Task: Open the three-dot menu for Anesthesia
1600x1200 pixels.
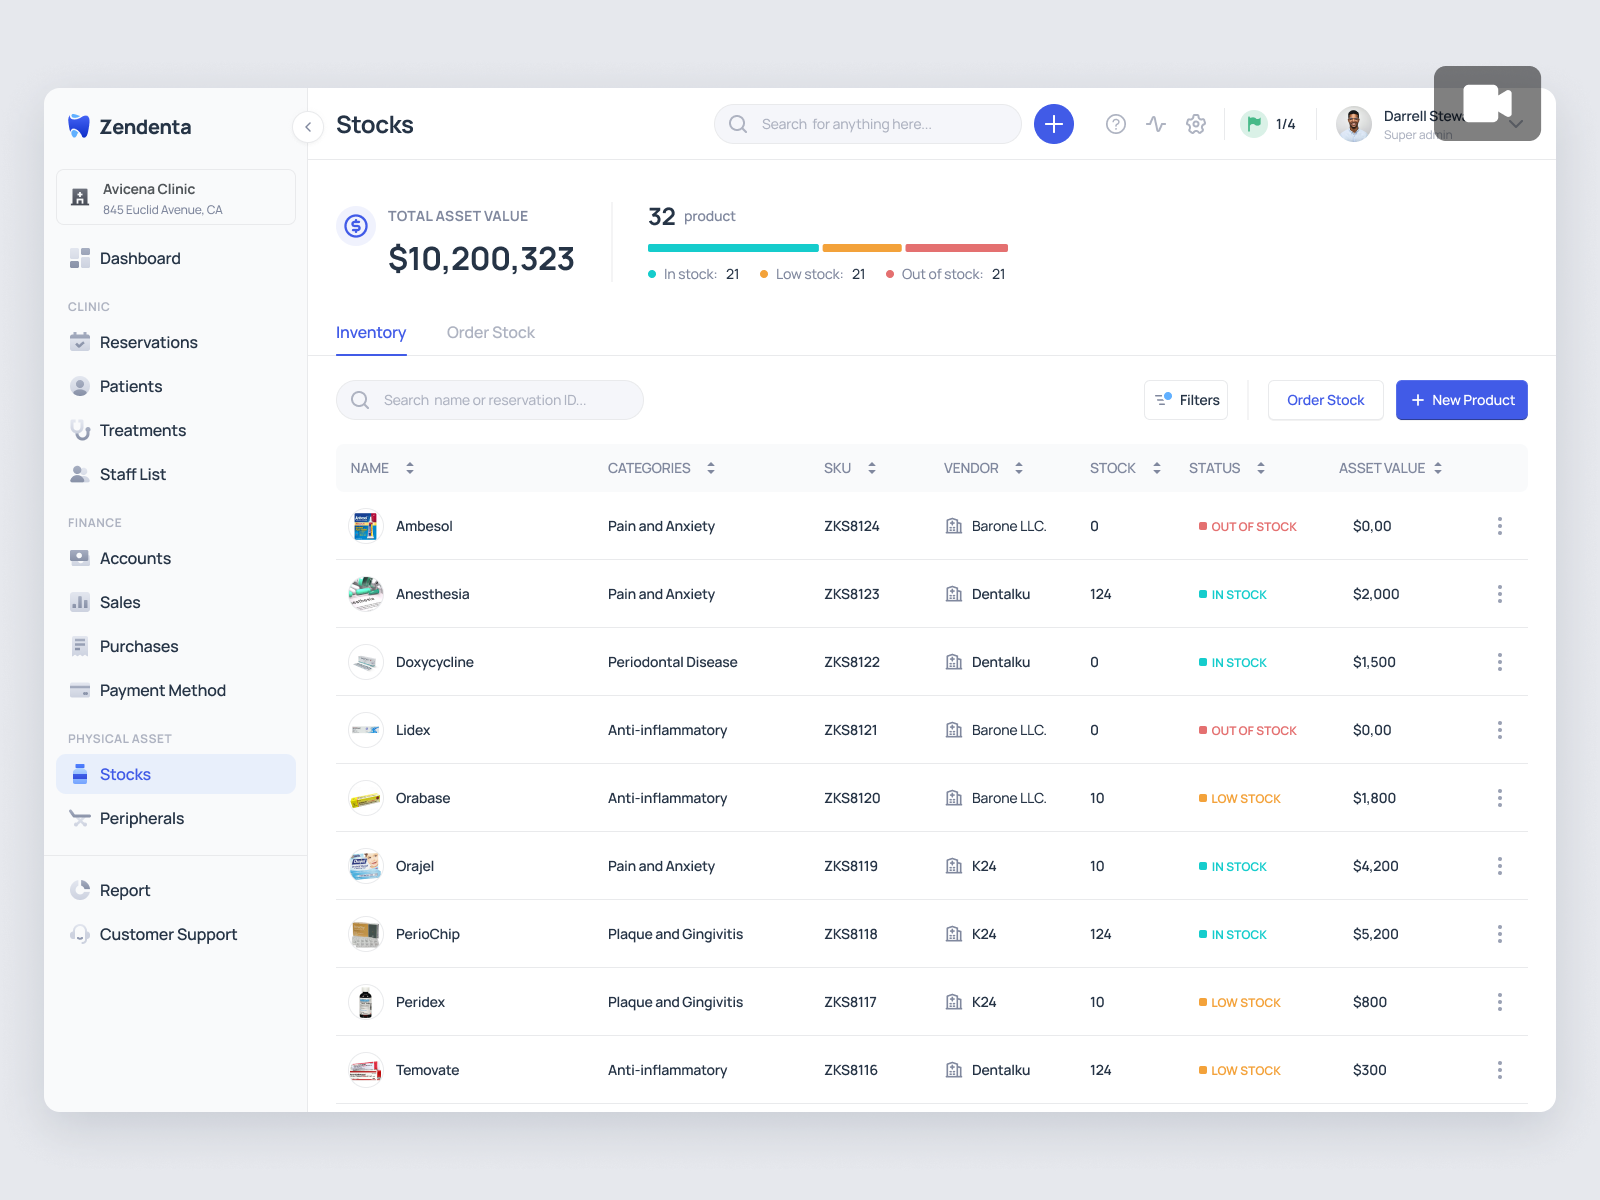Action: click(x=1499, y=594)
